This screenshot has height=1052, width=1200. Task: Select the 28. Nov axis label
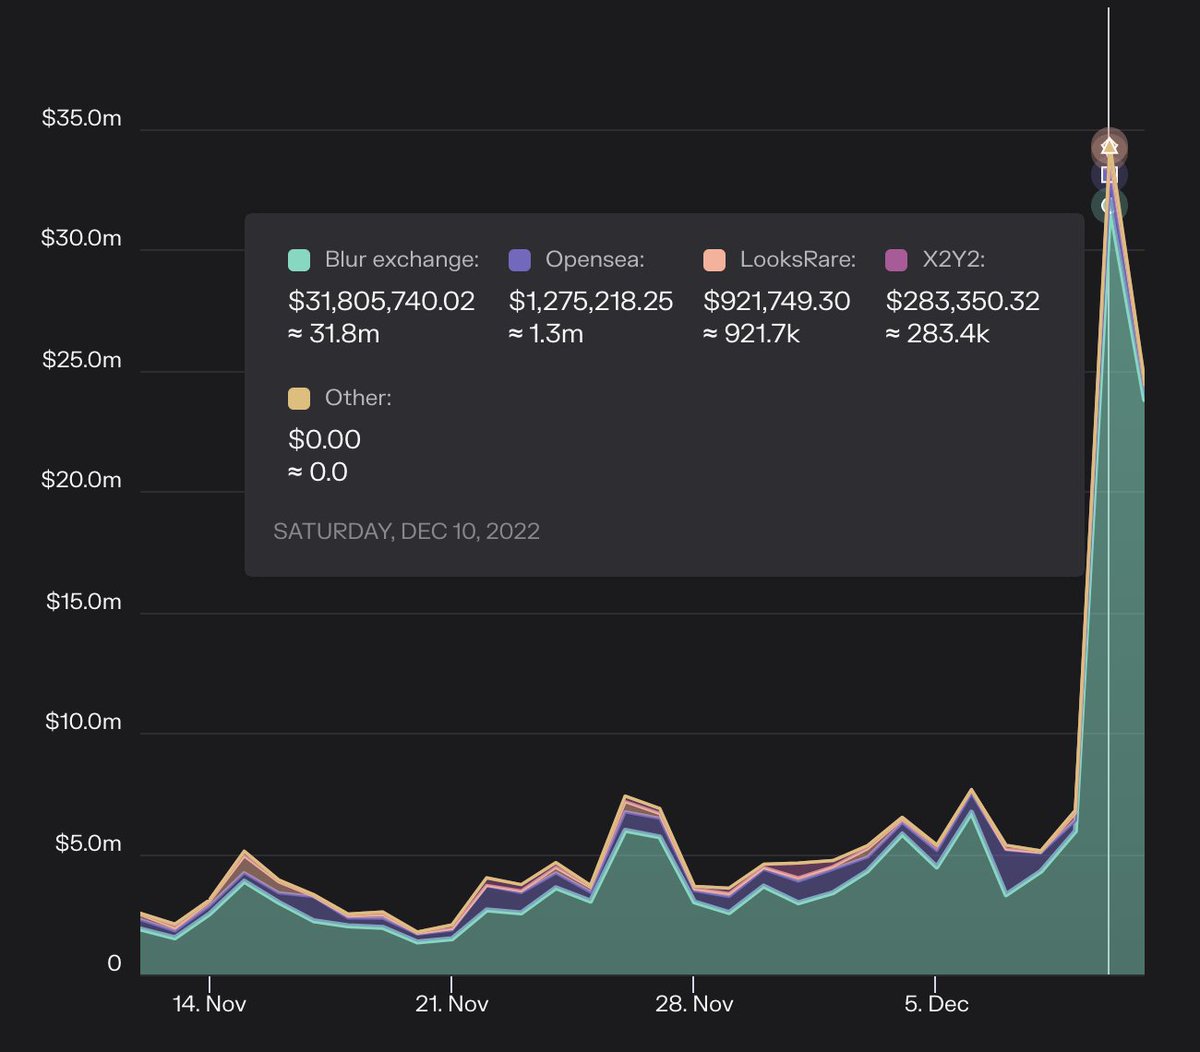pos(694,1003)
